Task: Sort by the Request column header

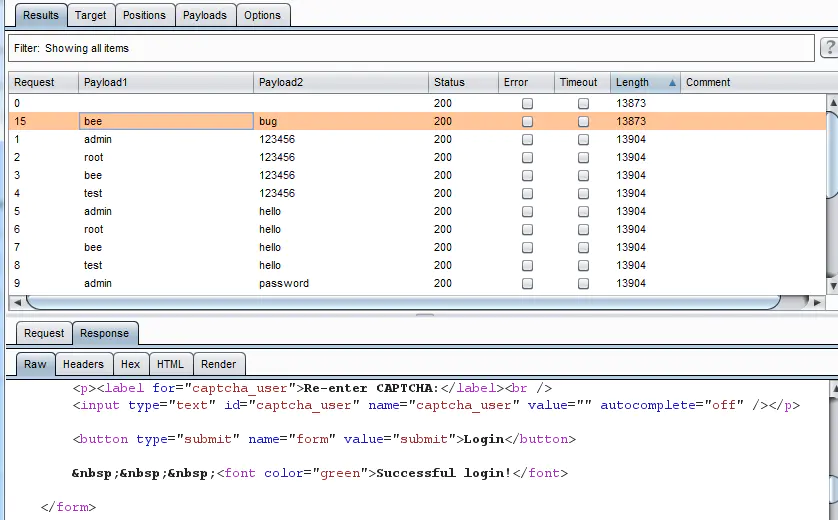Action: 43,82
